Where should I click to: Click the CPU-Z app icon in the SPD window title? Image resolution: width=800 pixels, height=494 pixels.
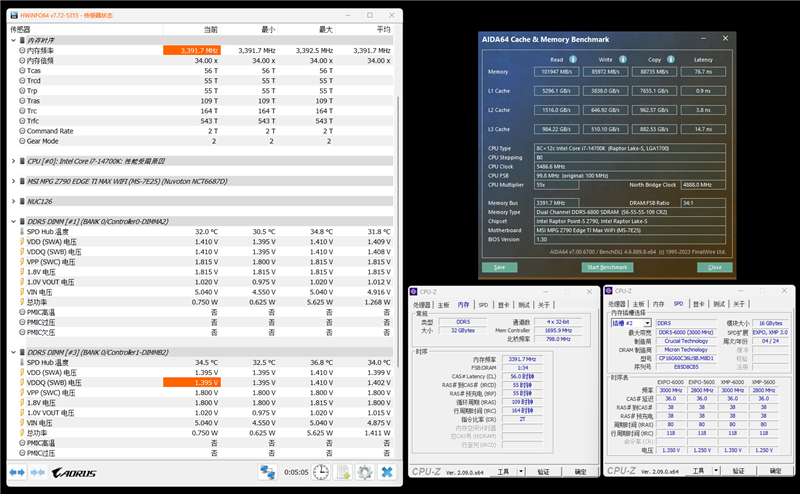(x=609, y=291)
